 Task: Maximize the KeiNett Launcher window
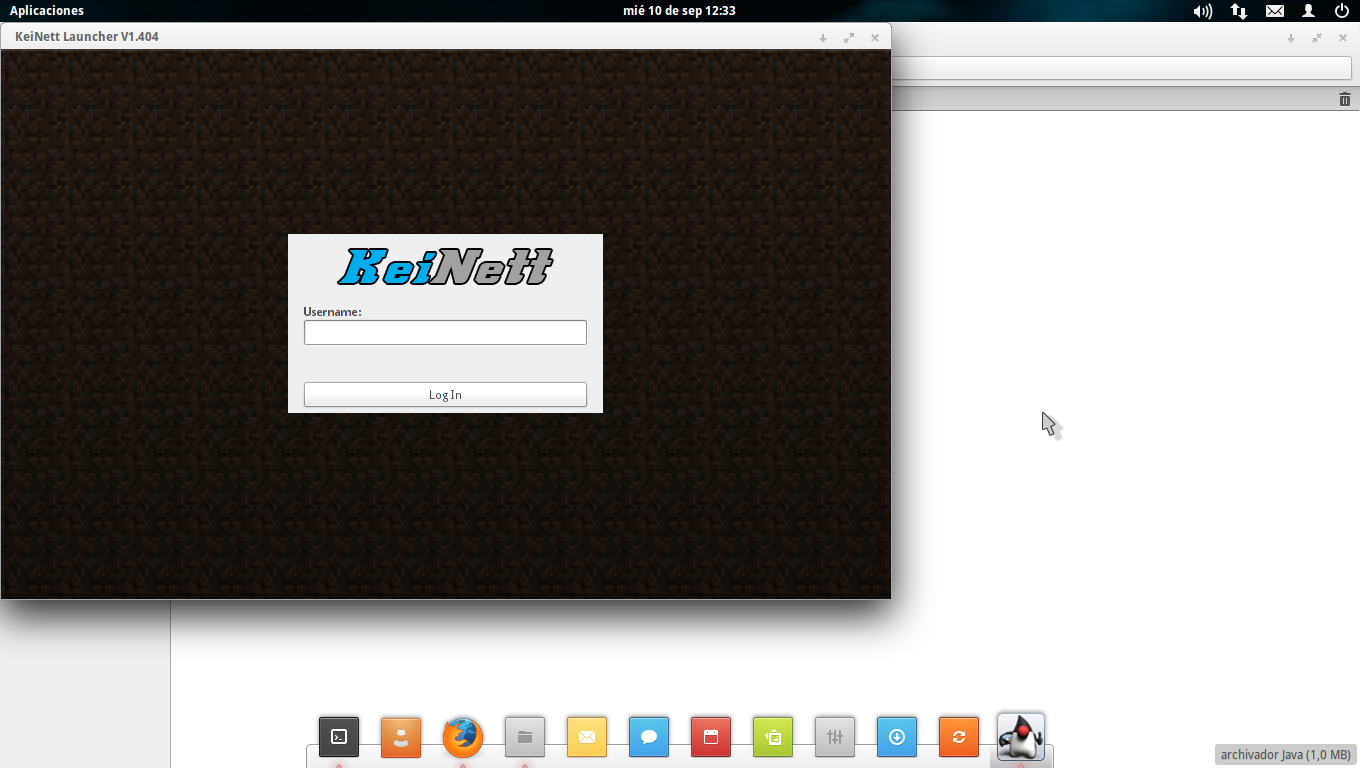point(849,38)
